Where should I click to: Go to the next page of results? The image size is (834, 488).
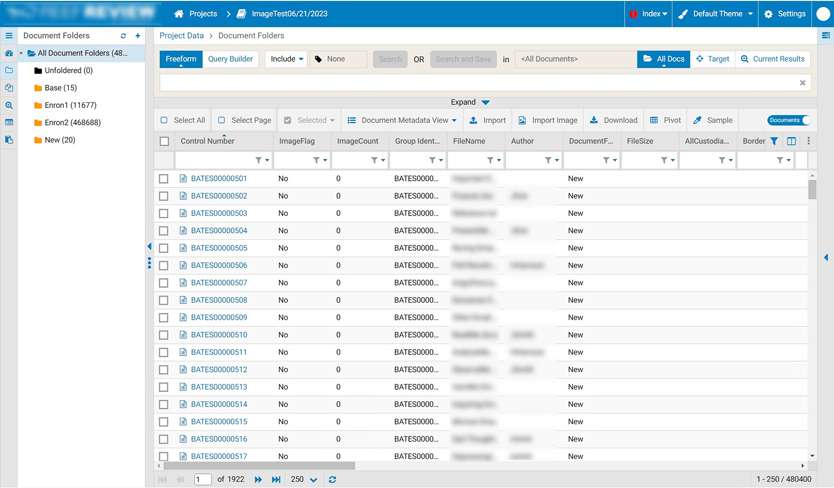tap(258, 480)
